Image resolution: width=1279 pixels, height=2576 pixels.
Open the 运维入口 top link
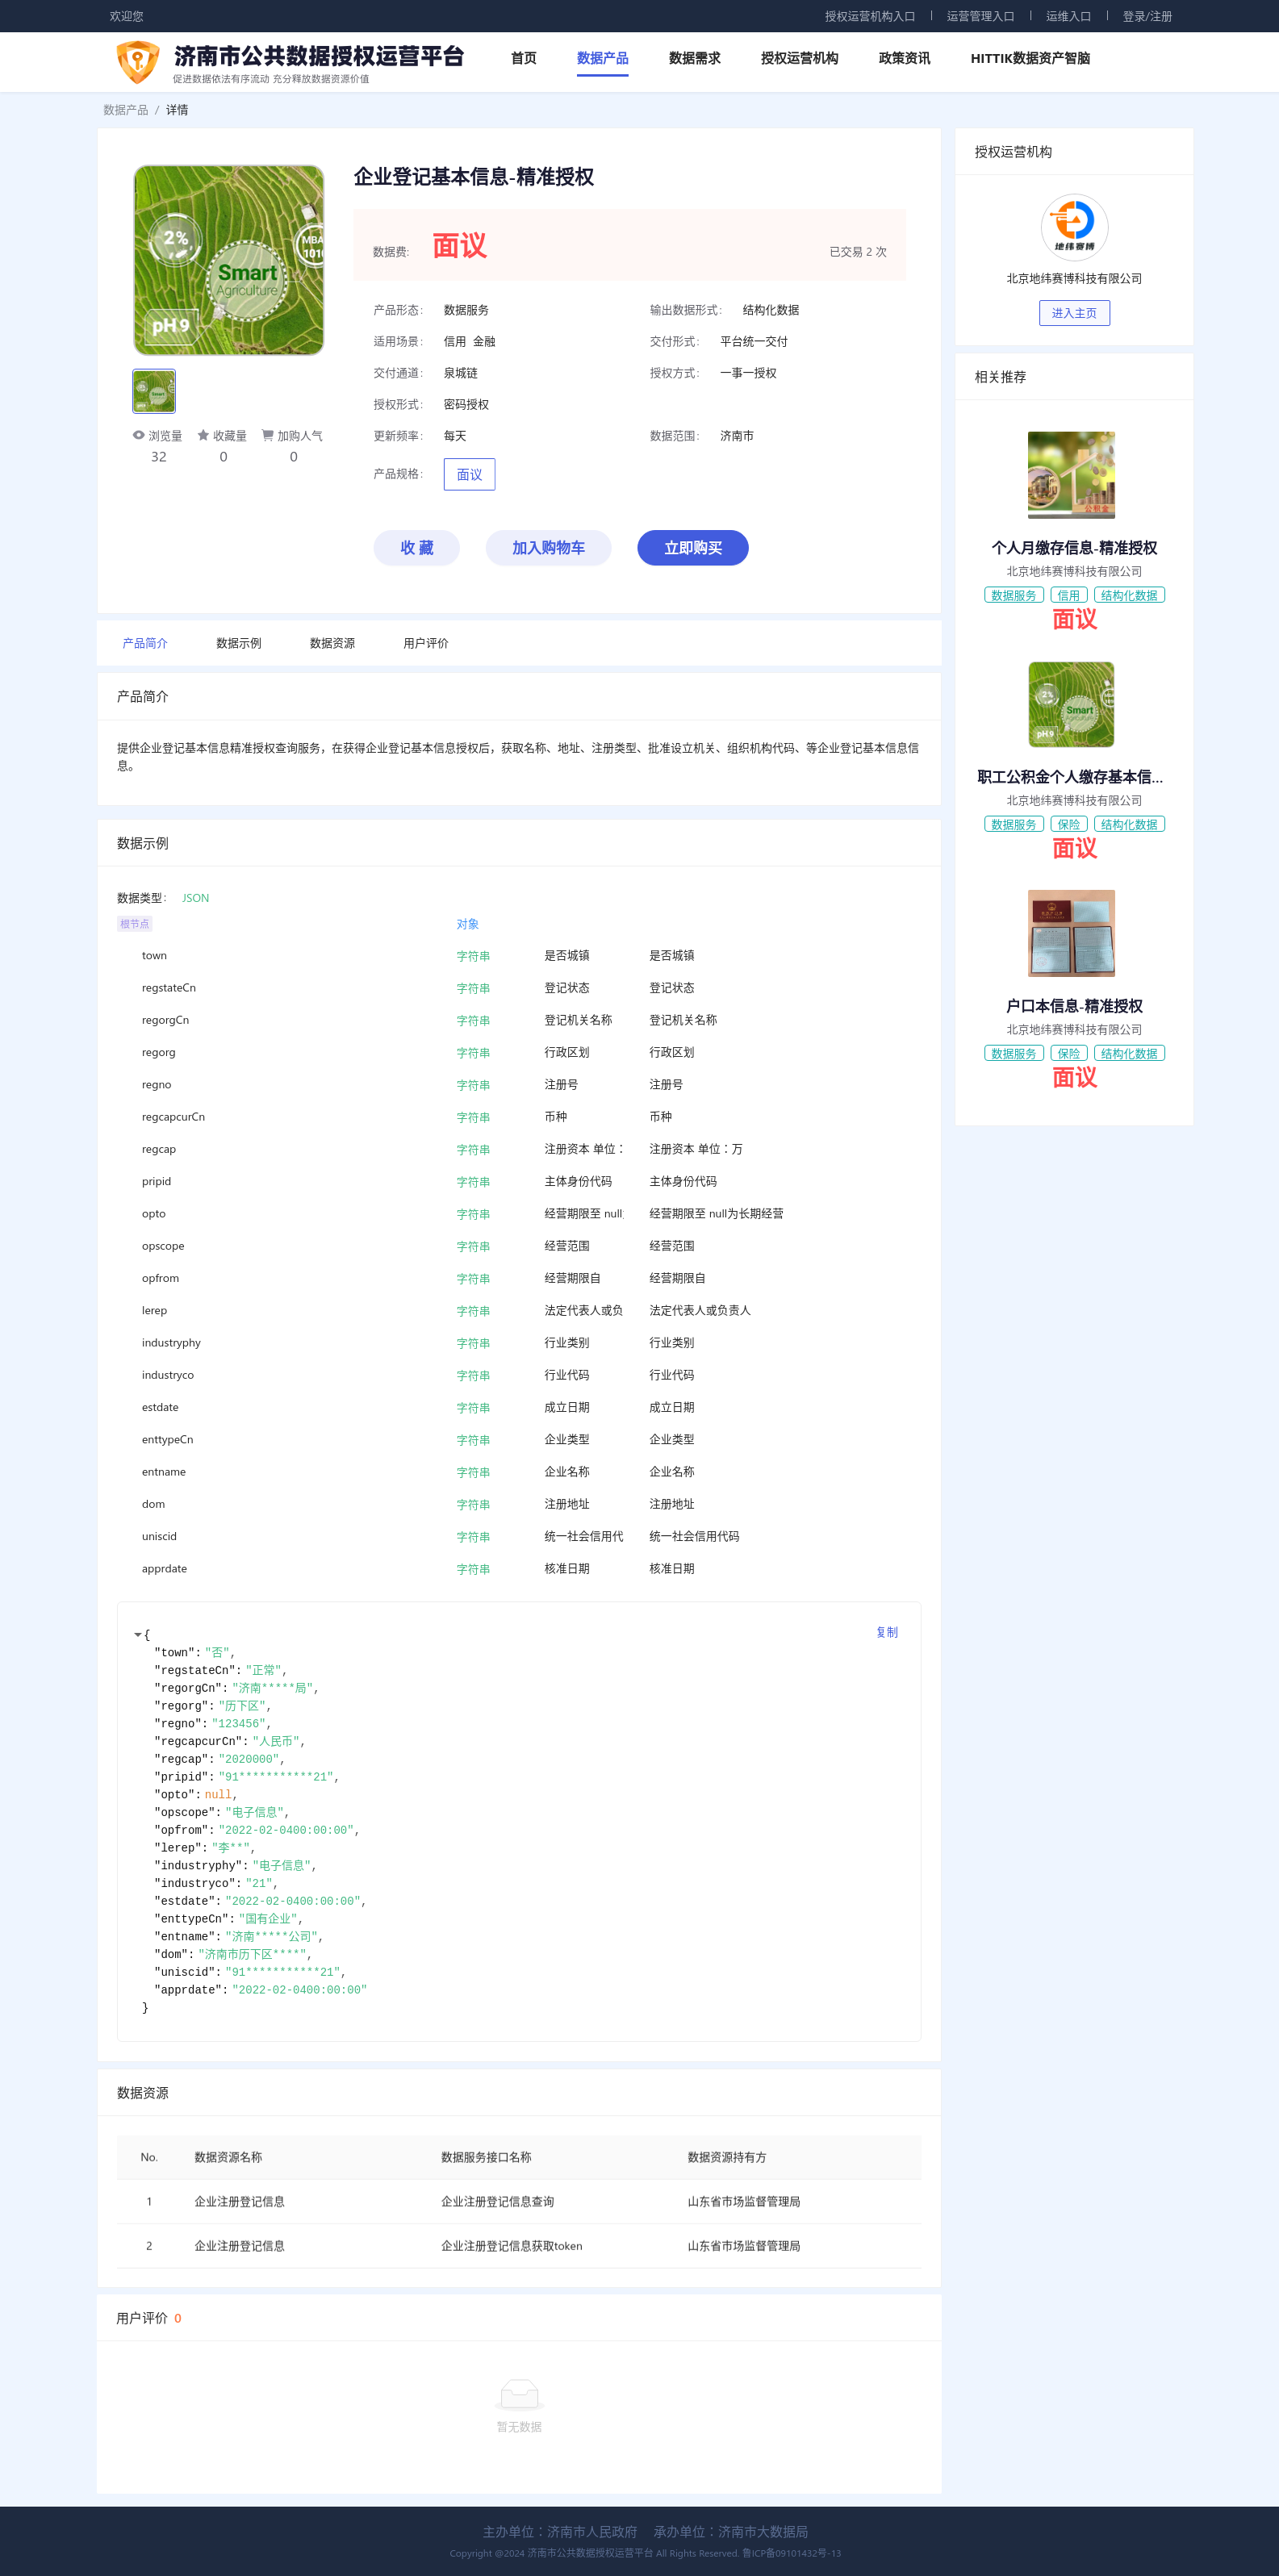(x=1068, y=16)
